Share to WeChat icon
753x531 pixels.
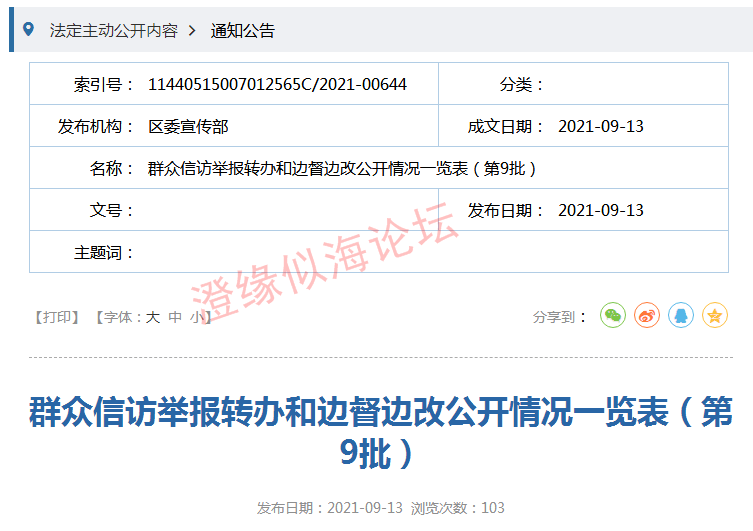[x=613, y=315]
